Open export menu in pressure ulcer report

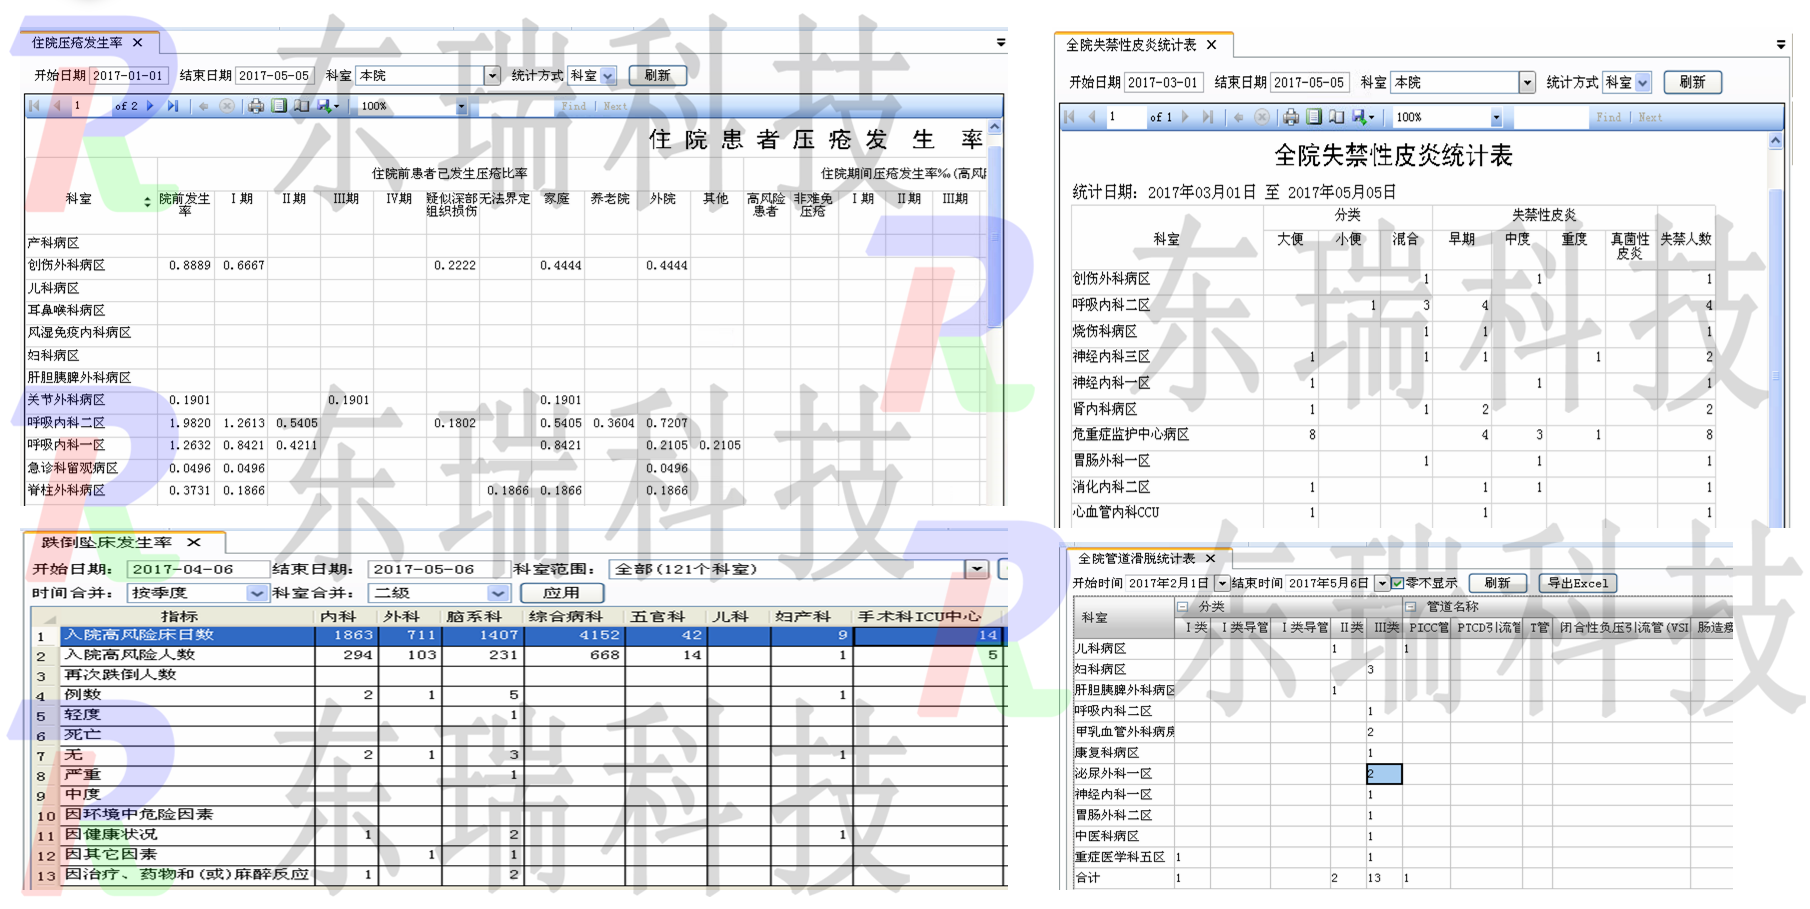coord(328,106)
